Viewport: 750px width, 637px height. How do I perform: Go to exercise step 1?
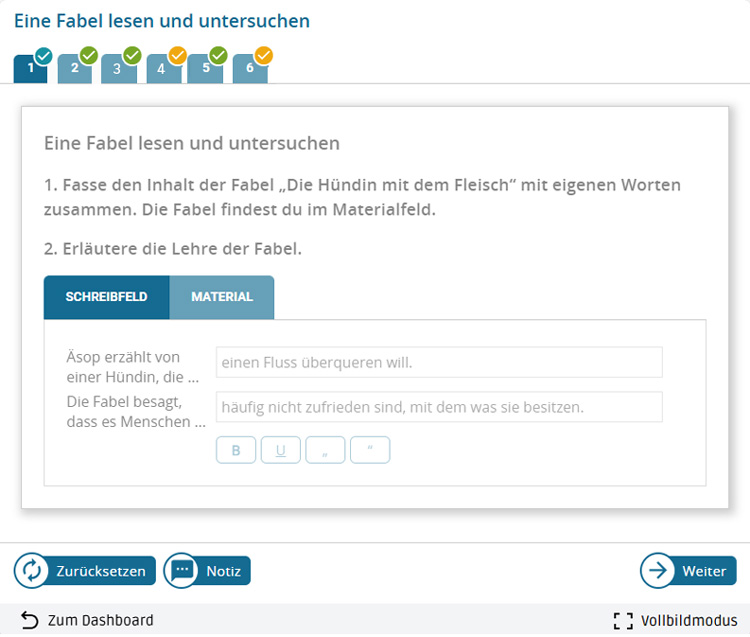tap(31, 68)
